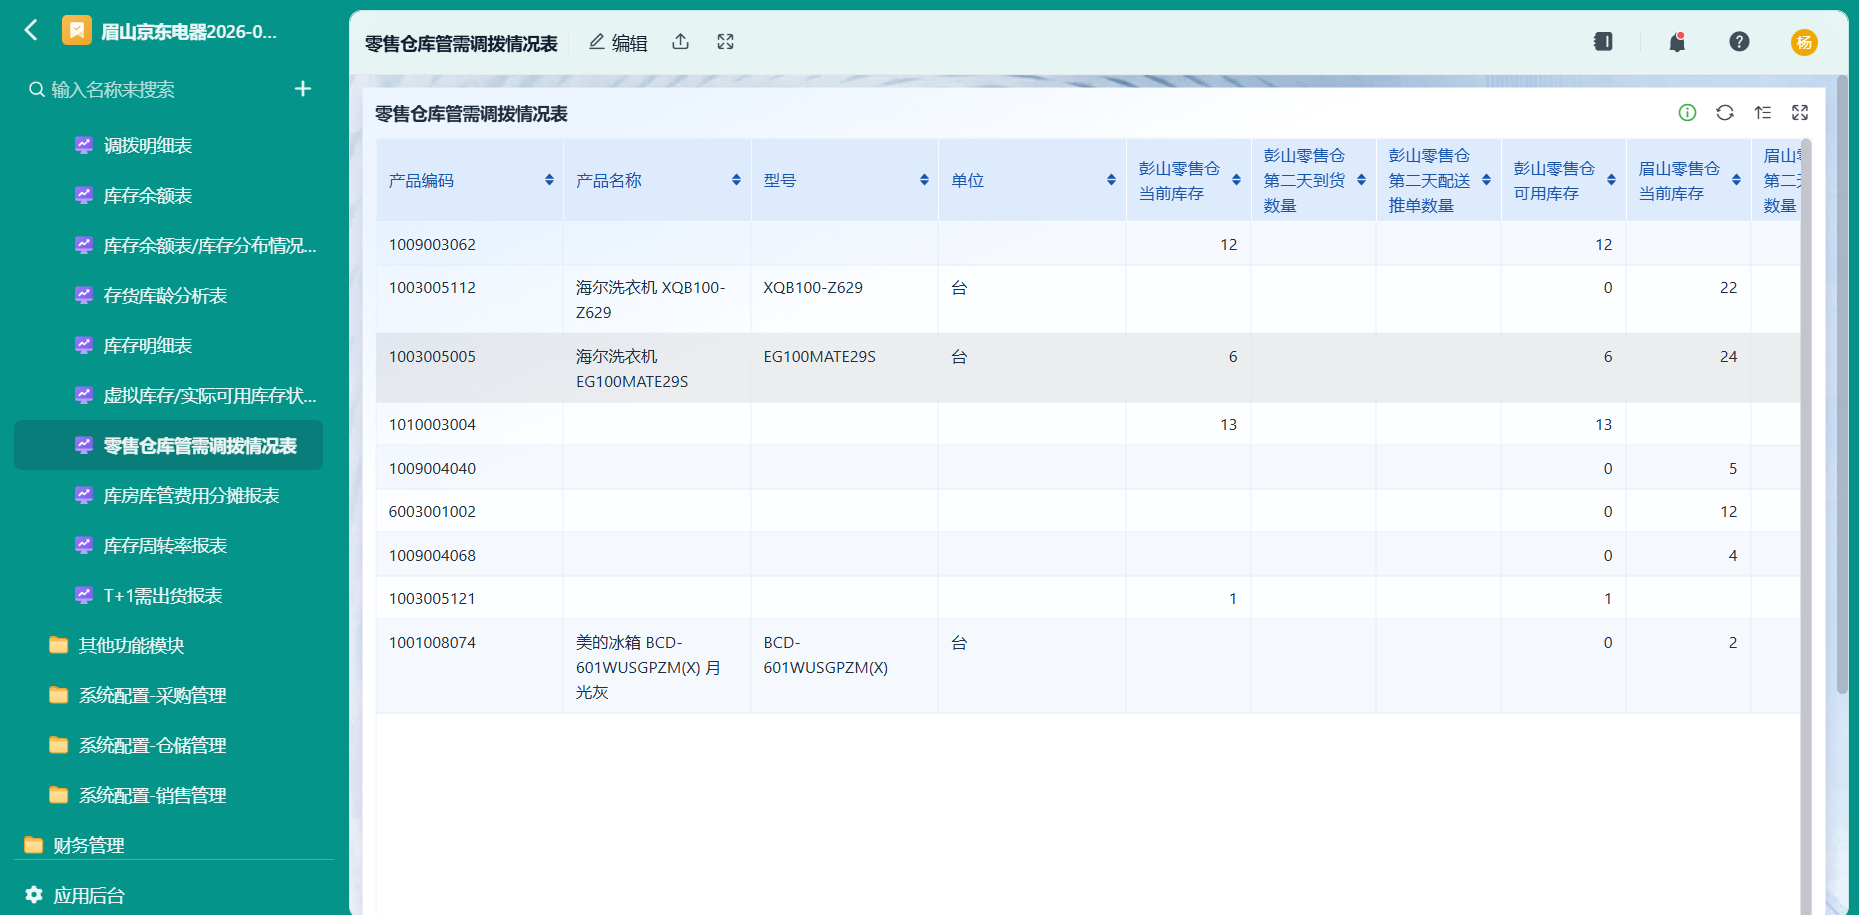Image resolution: width=1859 pixels, height=915 pixels.
Task: Click the search magnifier icon in sidebar
Action: click(x=36, y=89)
